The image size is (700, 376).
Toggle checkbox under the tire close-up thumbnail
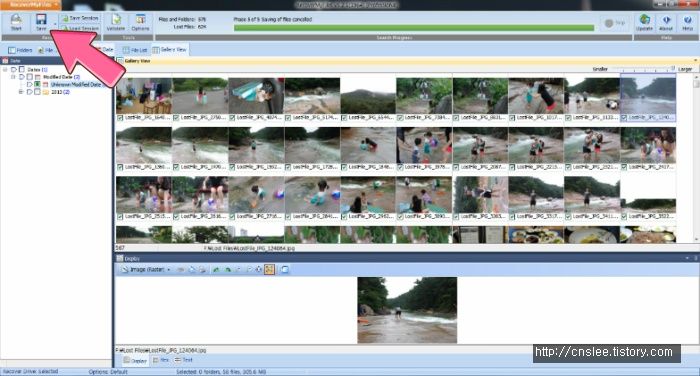click(232, 118)
